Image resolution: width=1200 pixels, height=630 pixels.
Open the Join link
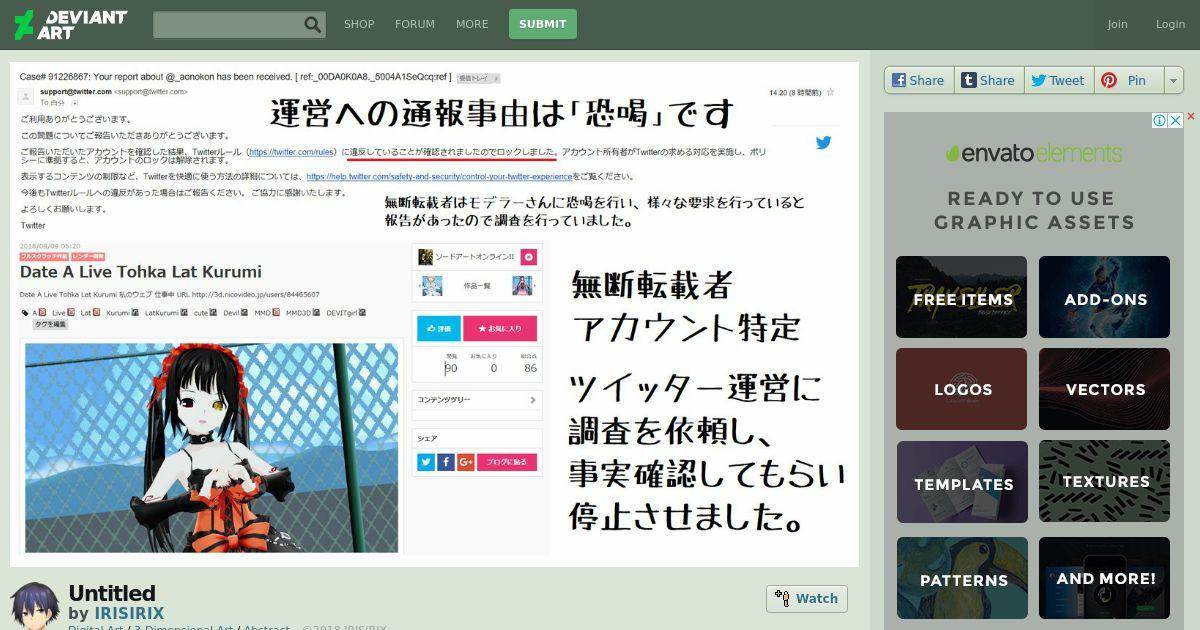(1117, 24)
